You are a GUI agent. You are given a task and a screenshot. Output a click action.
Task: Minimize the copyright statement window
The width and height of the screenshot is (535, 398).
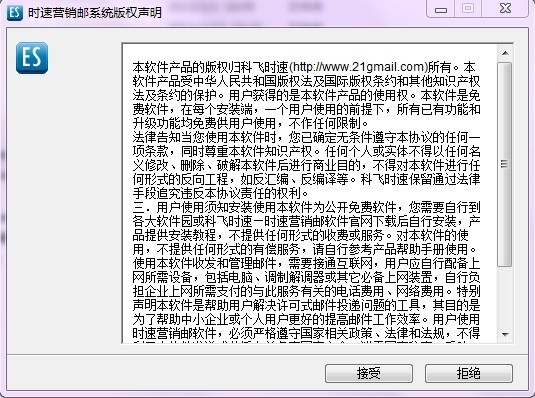click(x=441, y=9)
